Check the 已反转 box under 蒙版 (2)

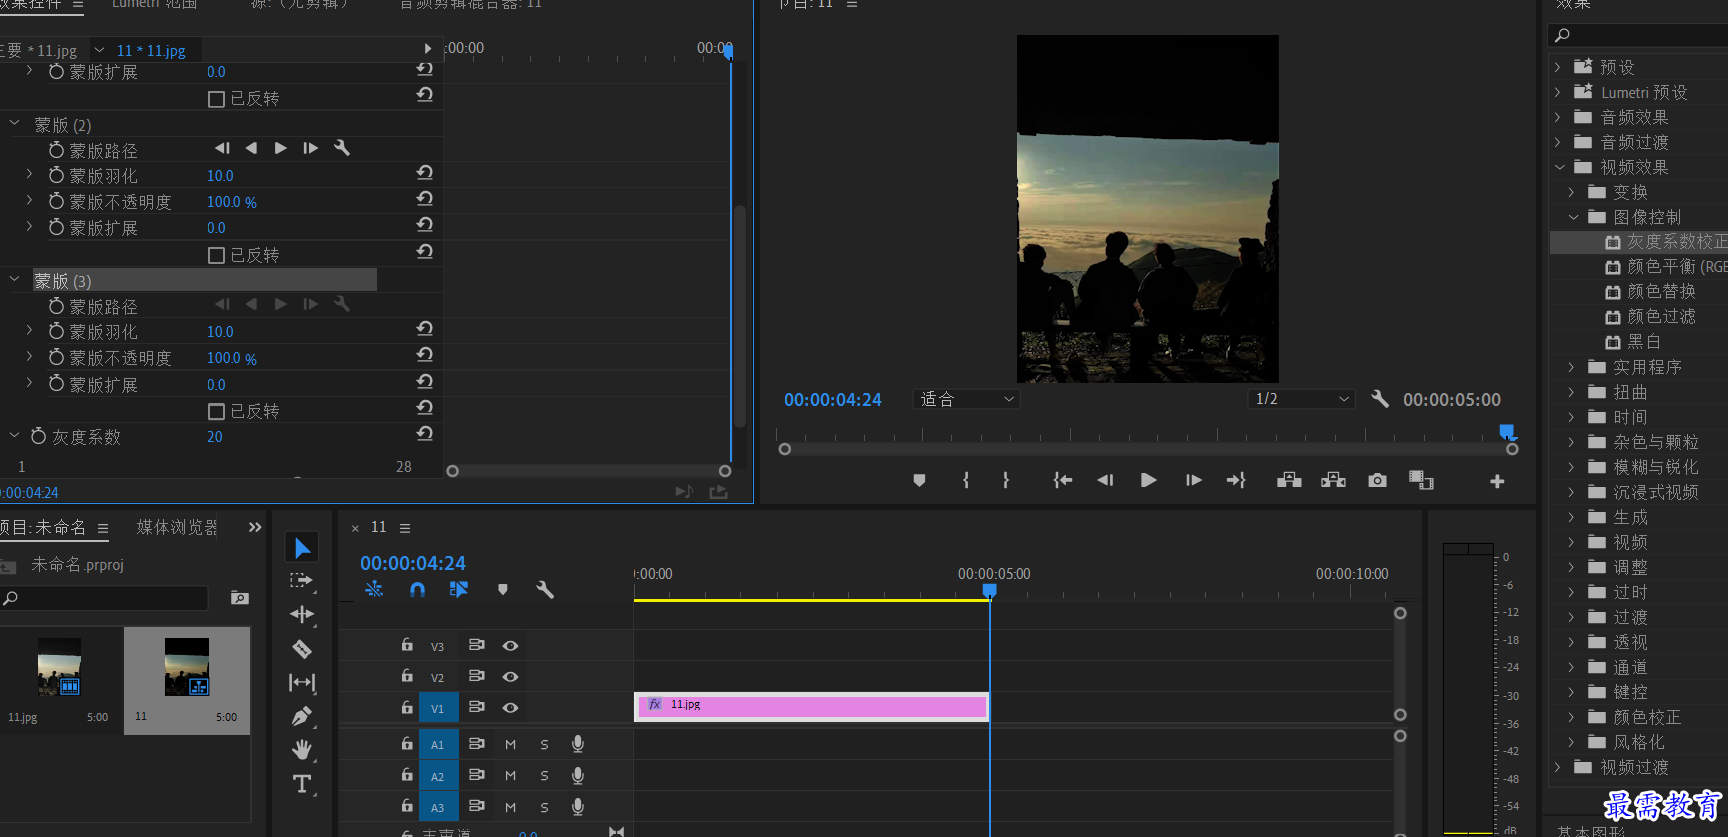216,255
